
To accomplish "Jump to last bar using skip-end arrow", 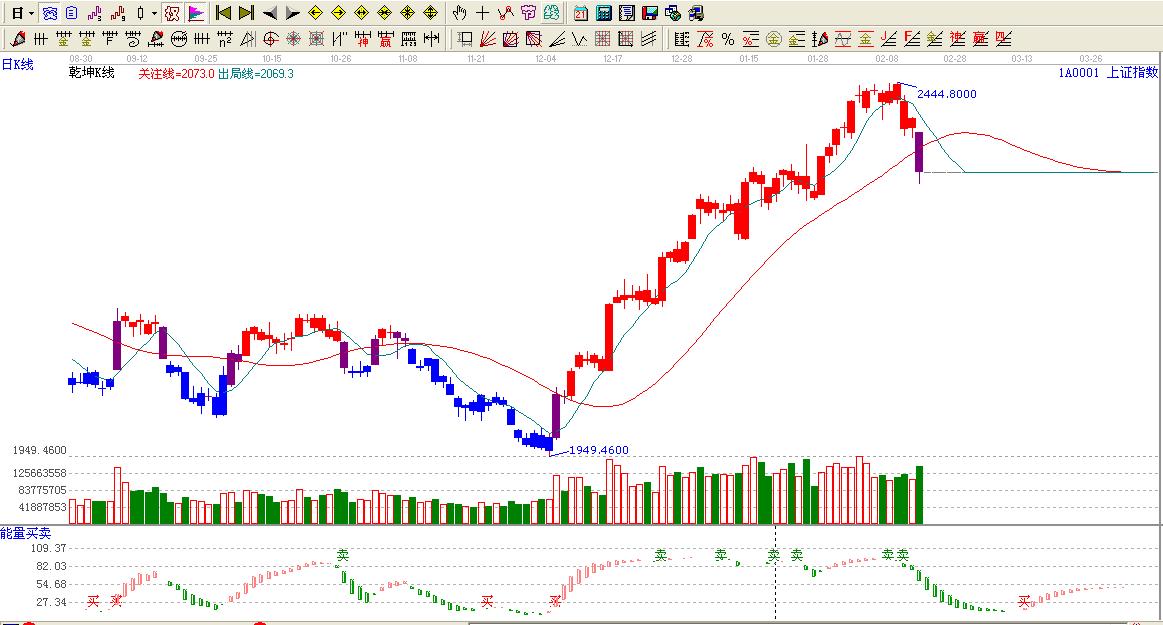I will [x=246, y=13].
